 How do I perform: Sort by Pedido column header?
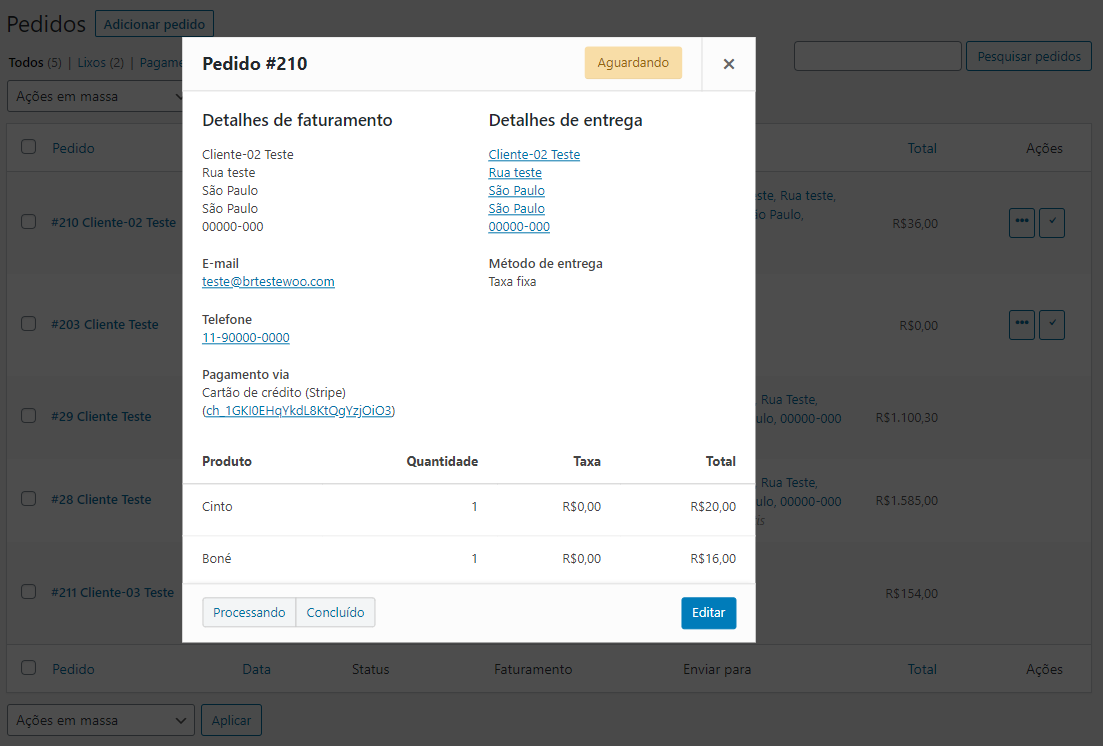click(73, 148)
